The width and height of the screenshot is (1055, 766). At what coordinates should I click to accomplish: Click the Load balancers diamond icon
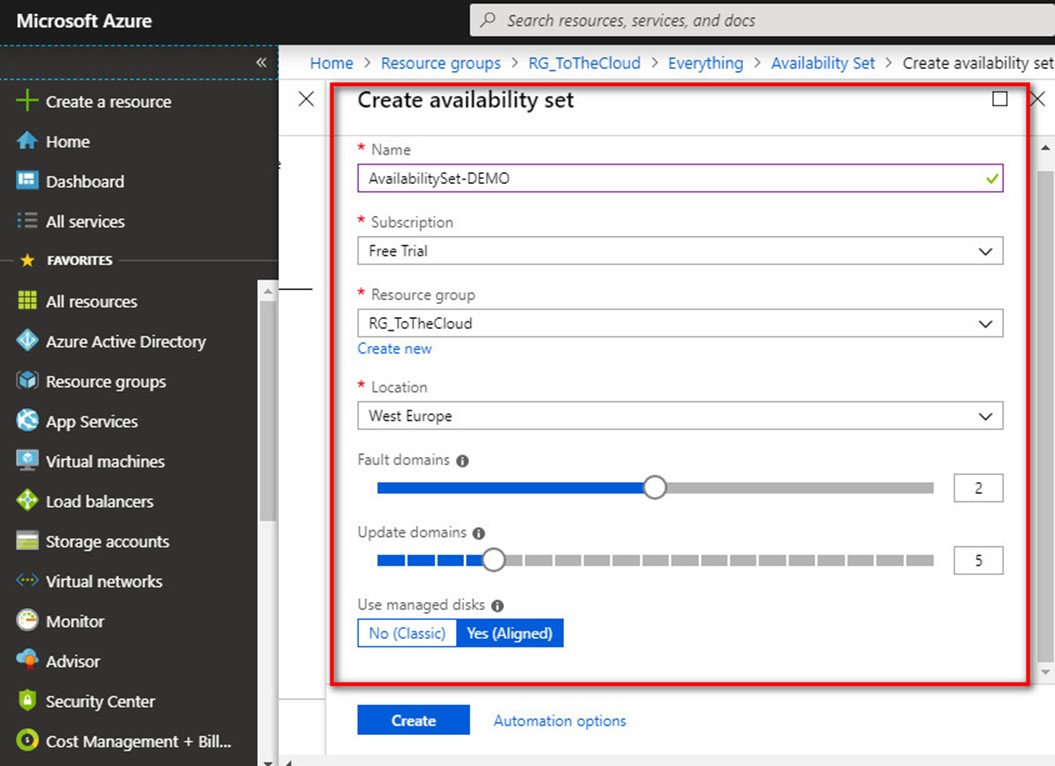(28, 502)
